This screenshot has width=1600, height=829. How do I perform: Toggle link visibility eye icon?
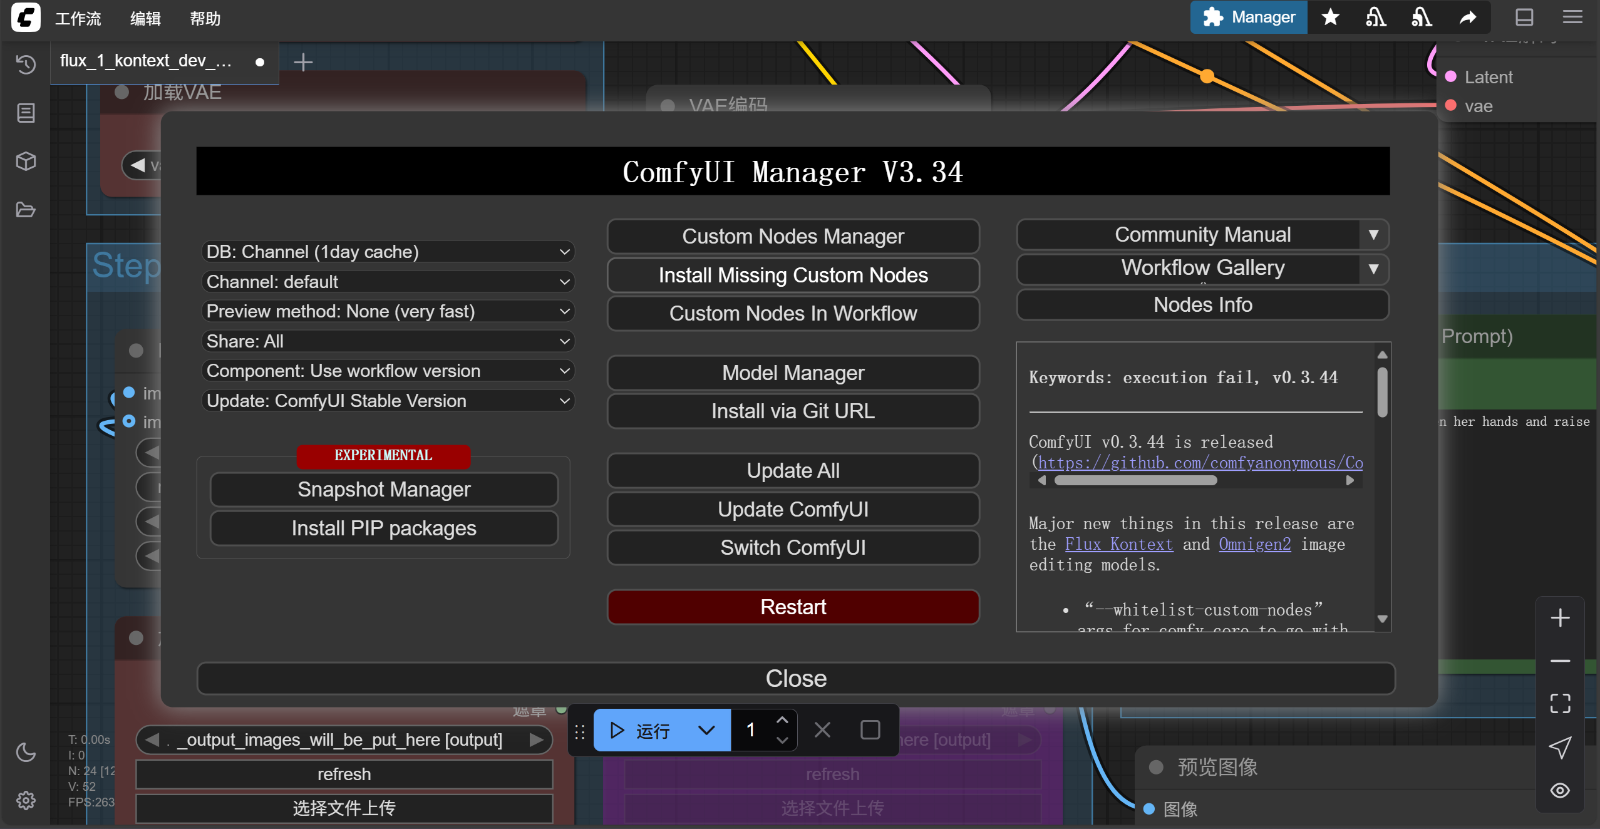click(x=1560, y=791)
